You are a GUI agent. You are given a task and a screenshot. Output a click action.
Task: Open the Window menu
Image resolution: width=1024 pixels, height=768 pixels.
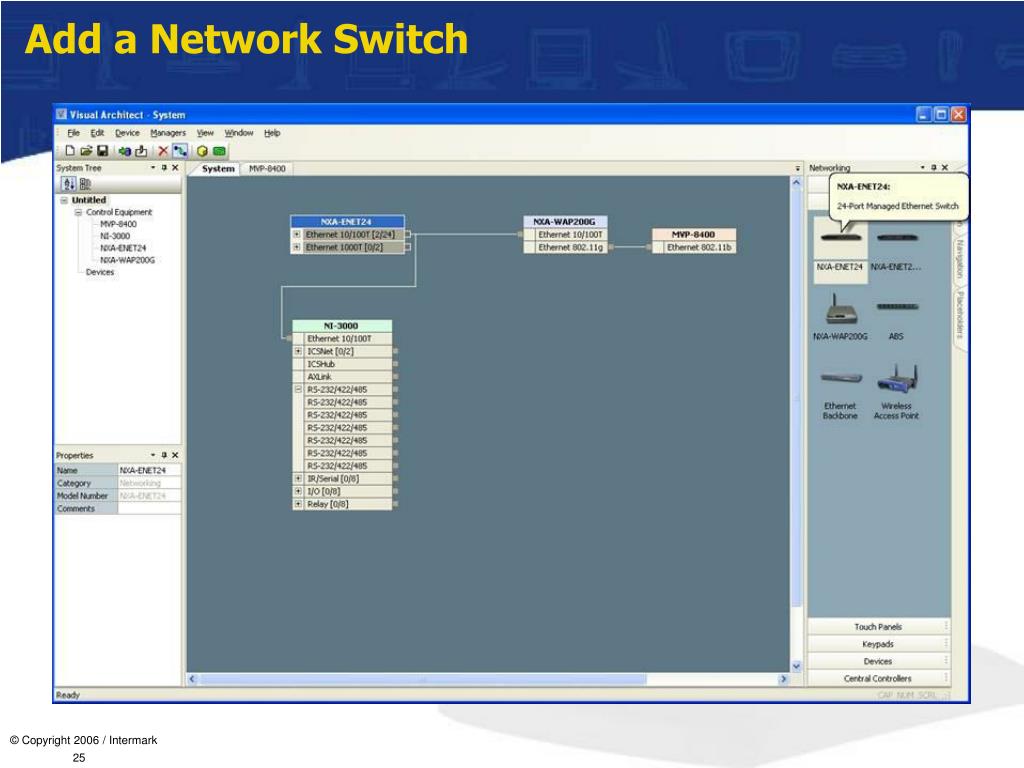[x=238, y=133]
